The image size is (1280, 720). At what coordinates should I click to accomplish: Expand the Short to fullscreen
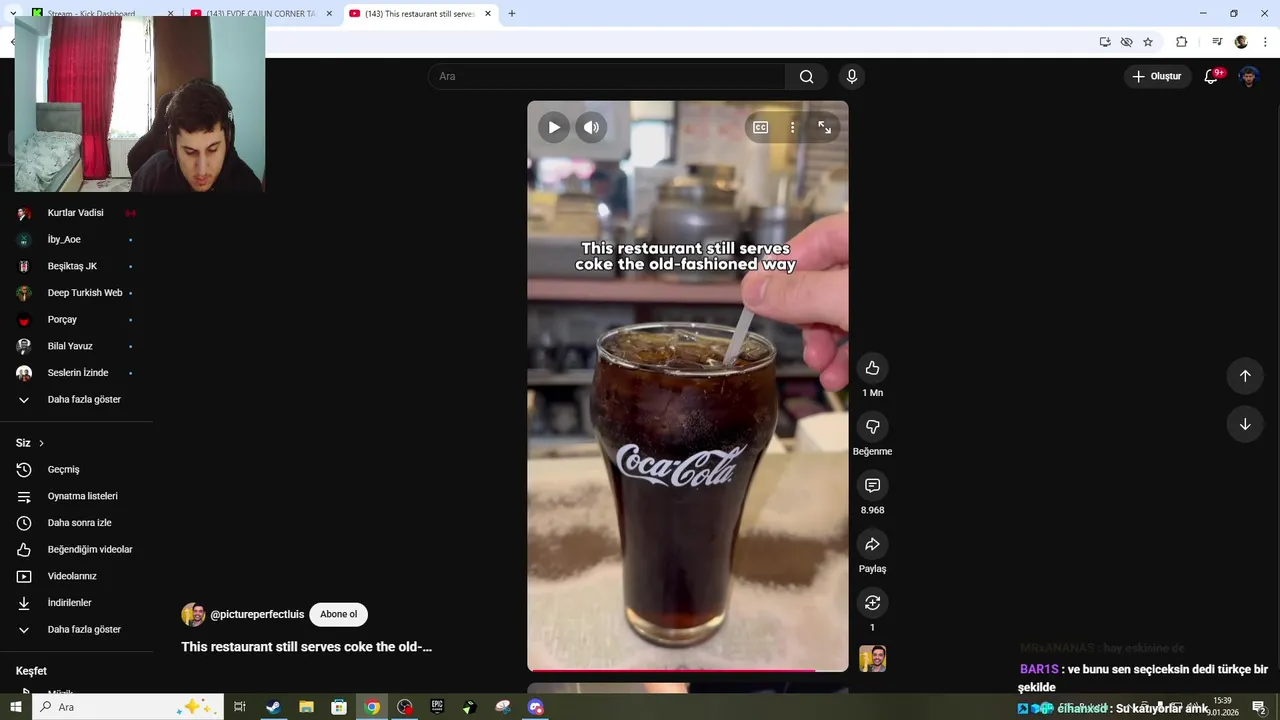tap(824, 127)
